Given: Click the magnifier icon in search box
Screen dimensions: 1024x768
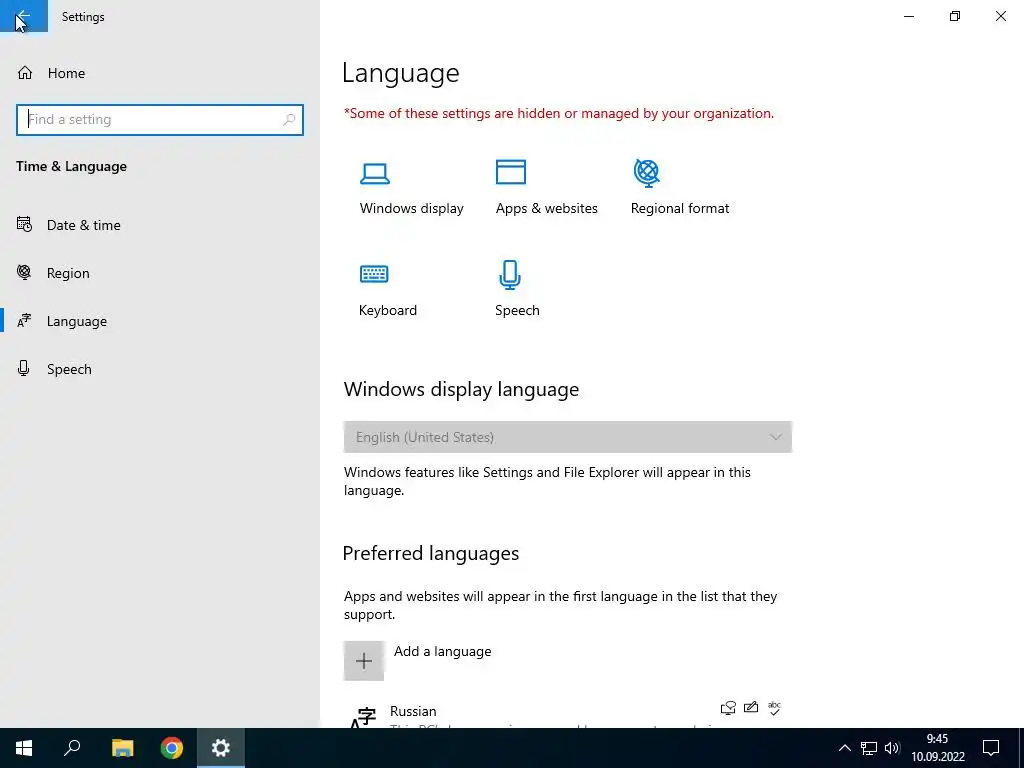Looking at the screenshot, I should [x=289, y=120].
